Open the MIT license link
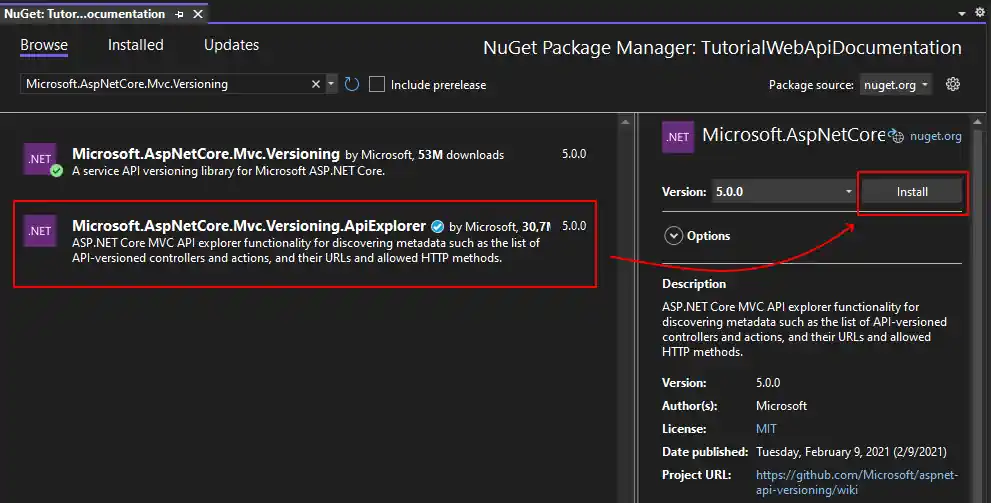Screen dimensions: 991x503 click(766, 428)
